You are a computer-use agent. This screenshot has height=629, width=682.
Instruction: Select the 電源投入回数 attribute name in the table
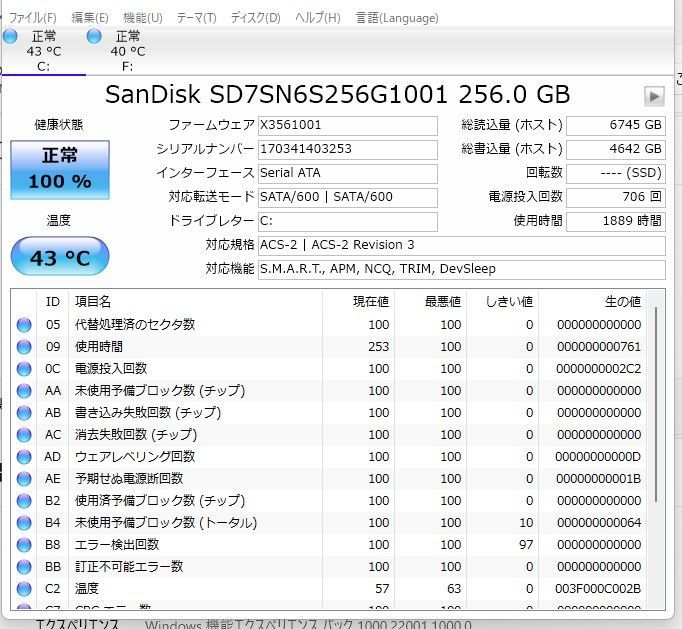tap(111, 369)
